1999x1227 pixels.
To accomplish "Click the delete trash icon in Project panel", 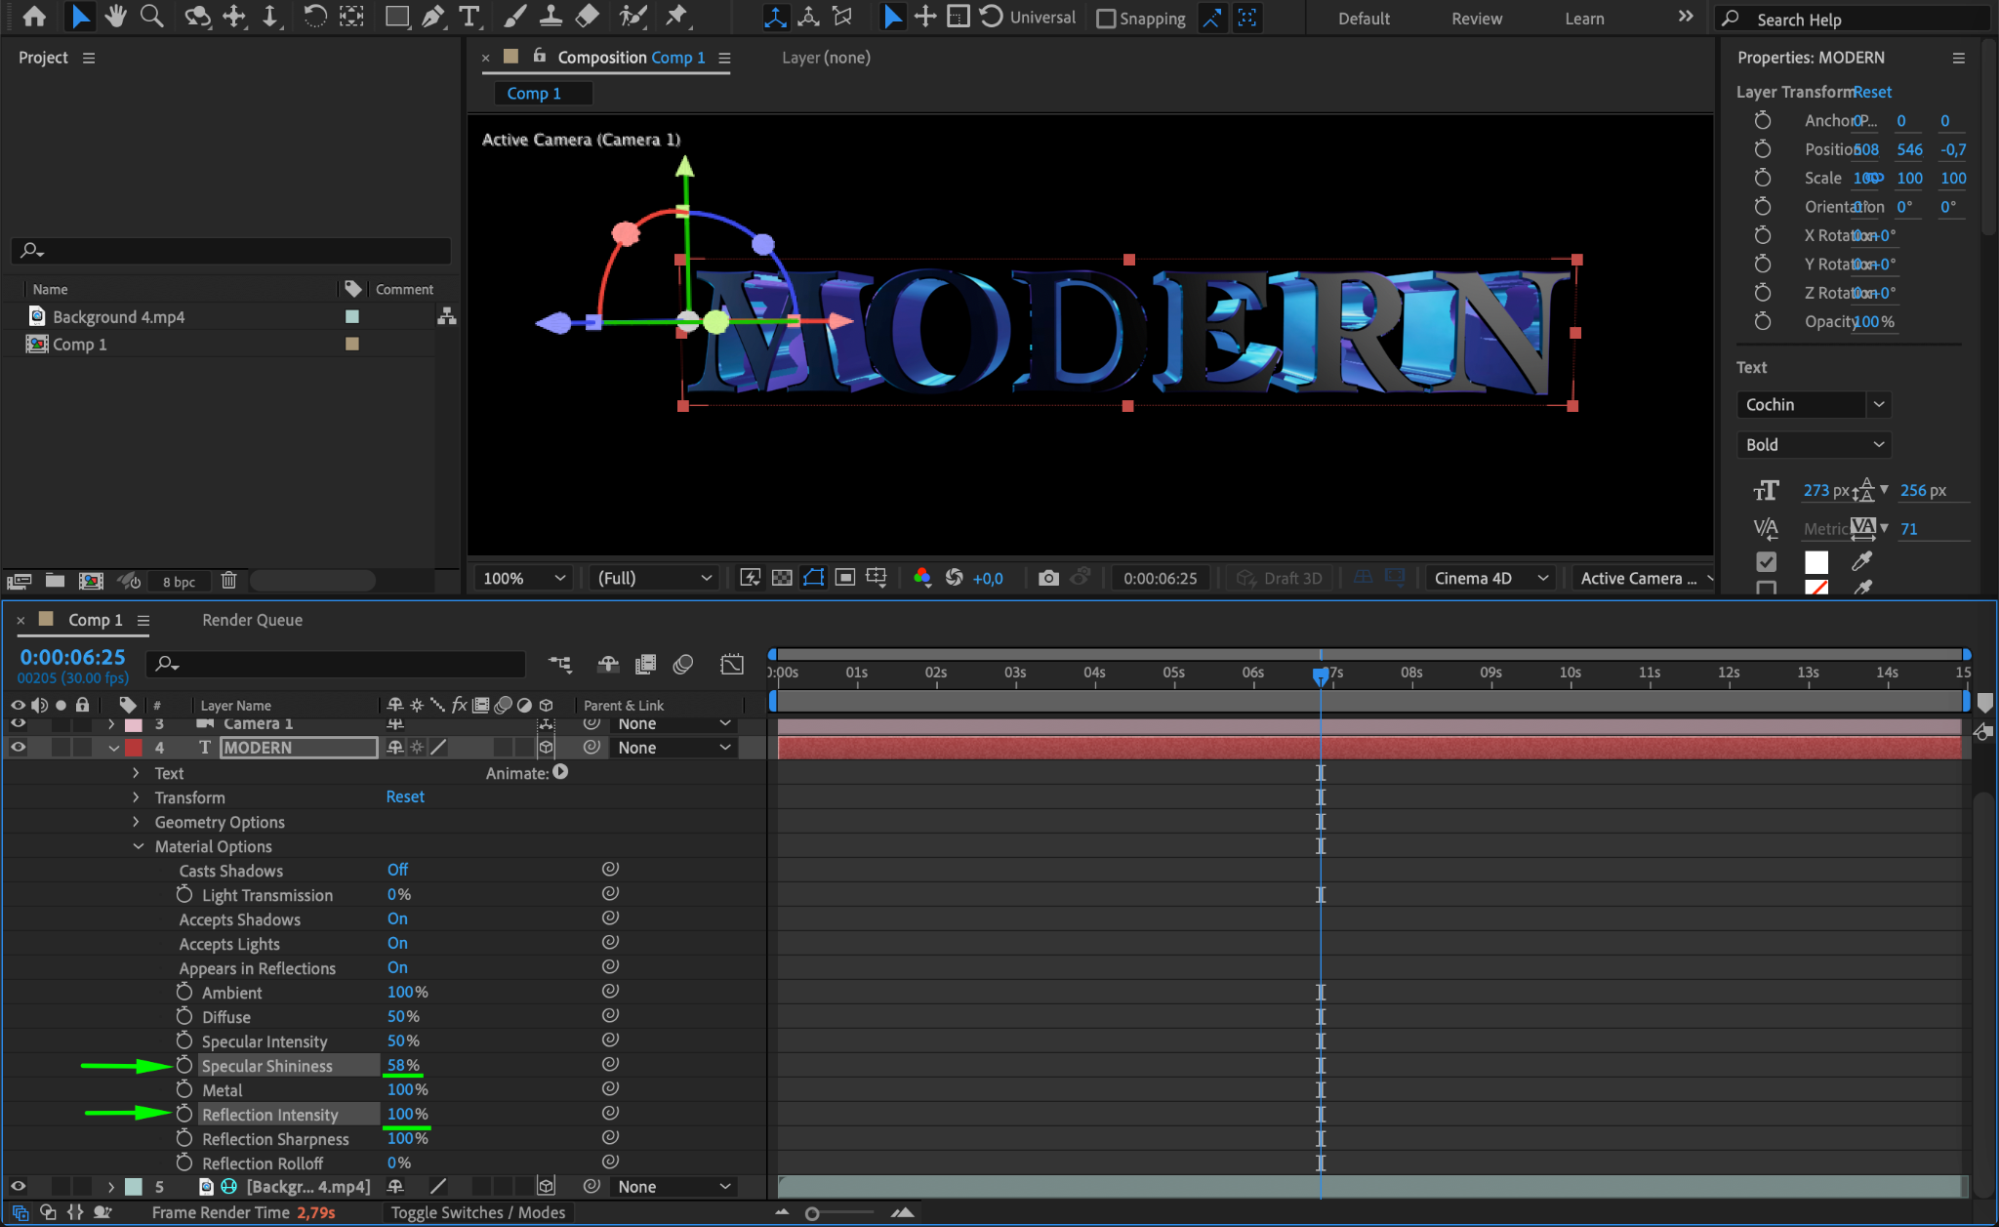I will [x=228, y=581].
